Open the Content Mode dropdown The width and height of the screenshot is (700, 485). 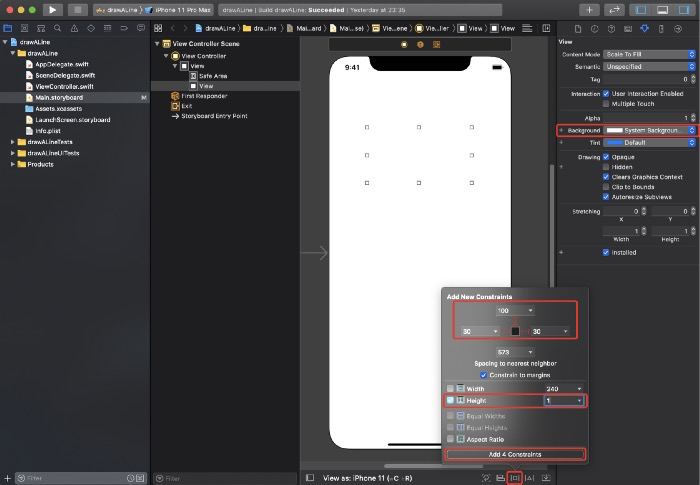click(650, 54)
